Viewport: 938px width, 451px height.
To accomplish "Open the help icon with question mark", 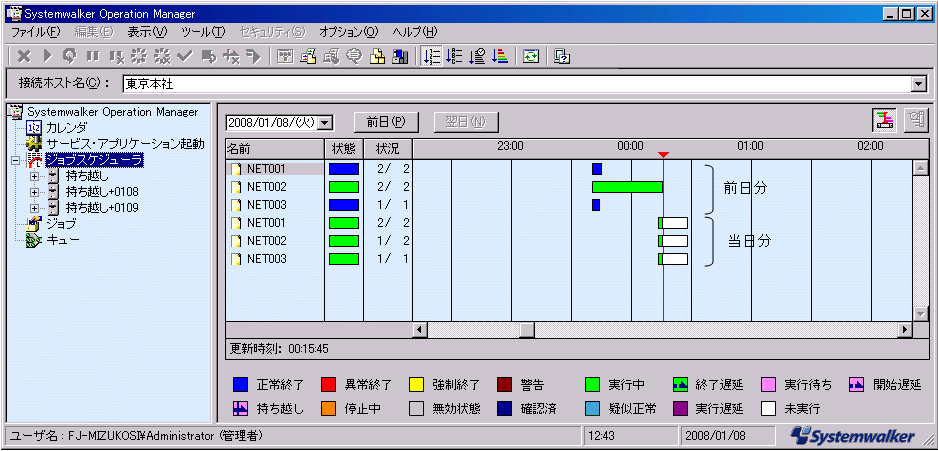I will pos(562,56).
